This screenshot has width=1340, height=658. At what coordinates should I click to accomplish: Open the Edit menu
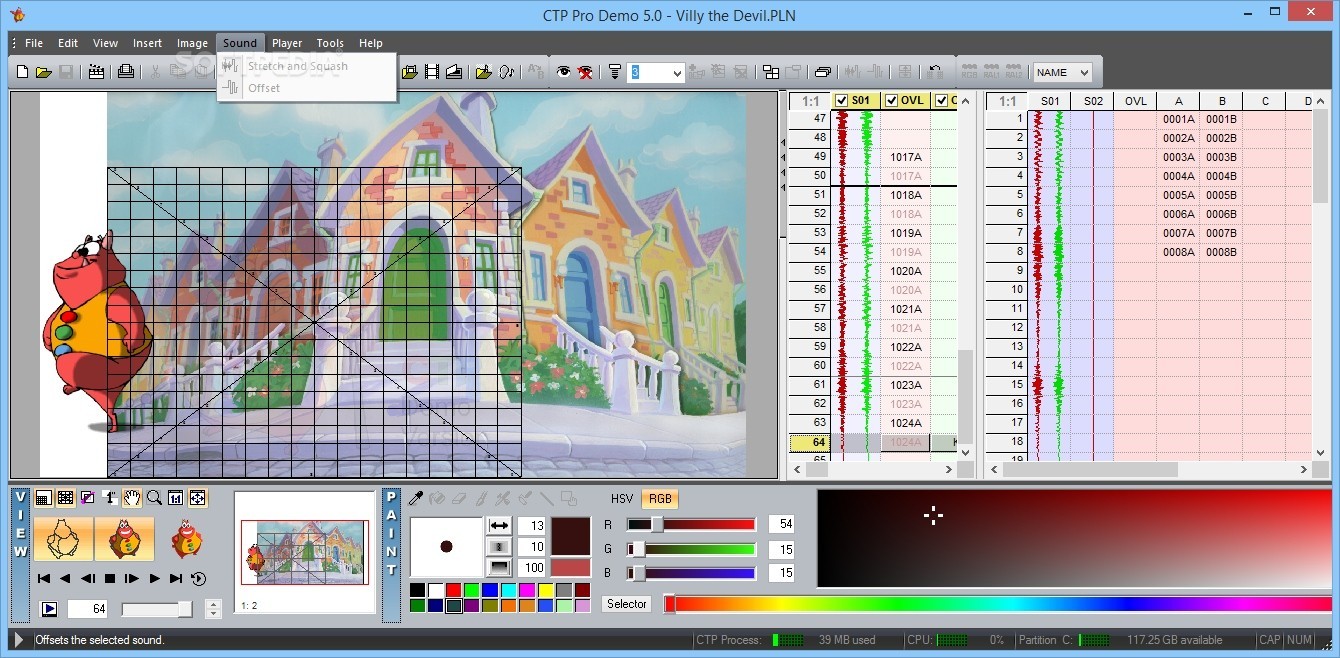[68, 43]
